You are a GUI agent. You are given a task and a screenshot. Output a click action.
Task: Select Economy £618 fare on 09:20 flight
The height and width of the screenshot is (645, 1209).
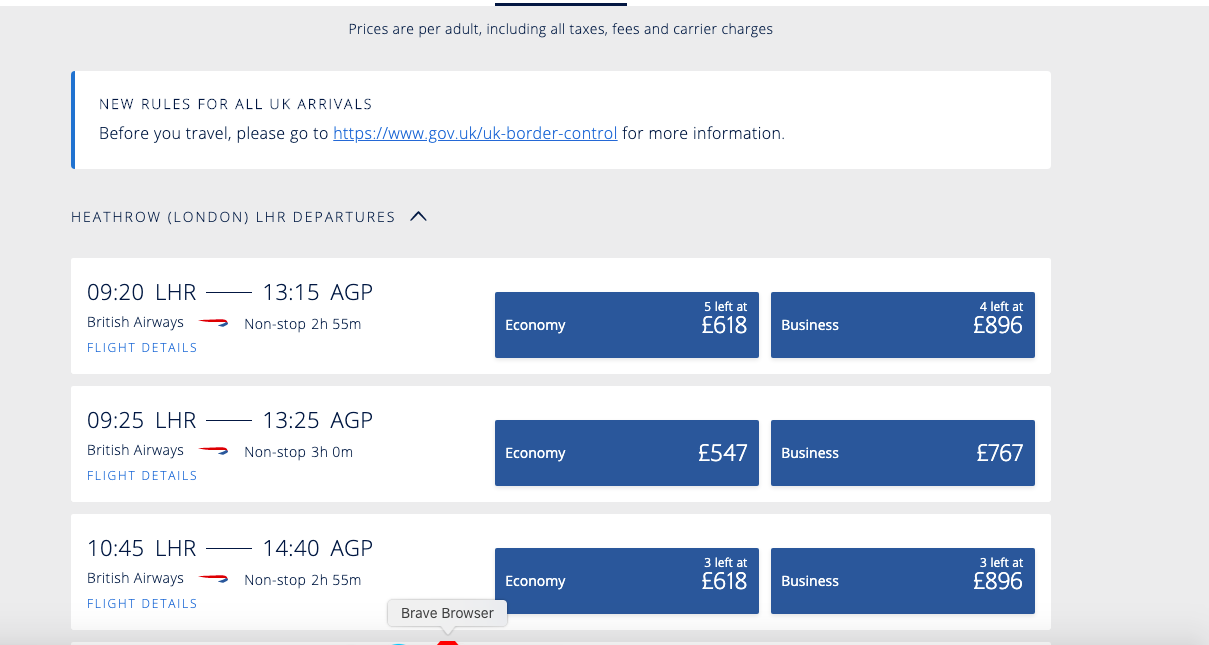(x=626, y=325)
